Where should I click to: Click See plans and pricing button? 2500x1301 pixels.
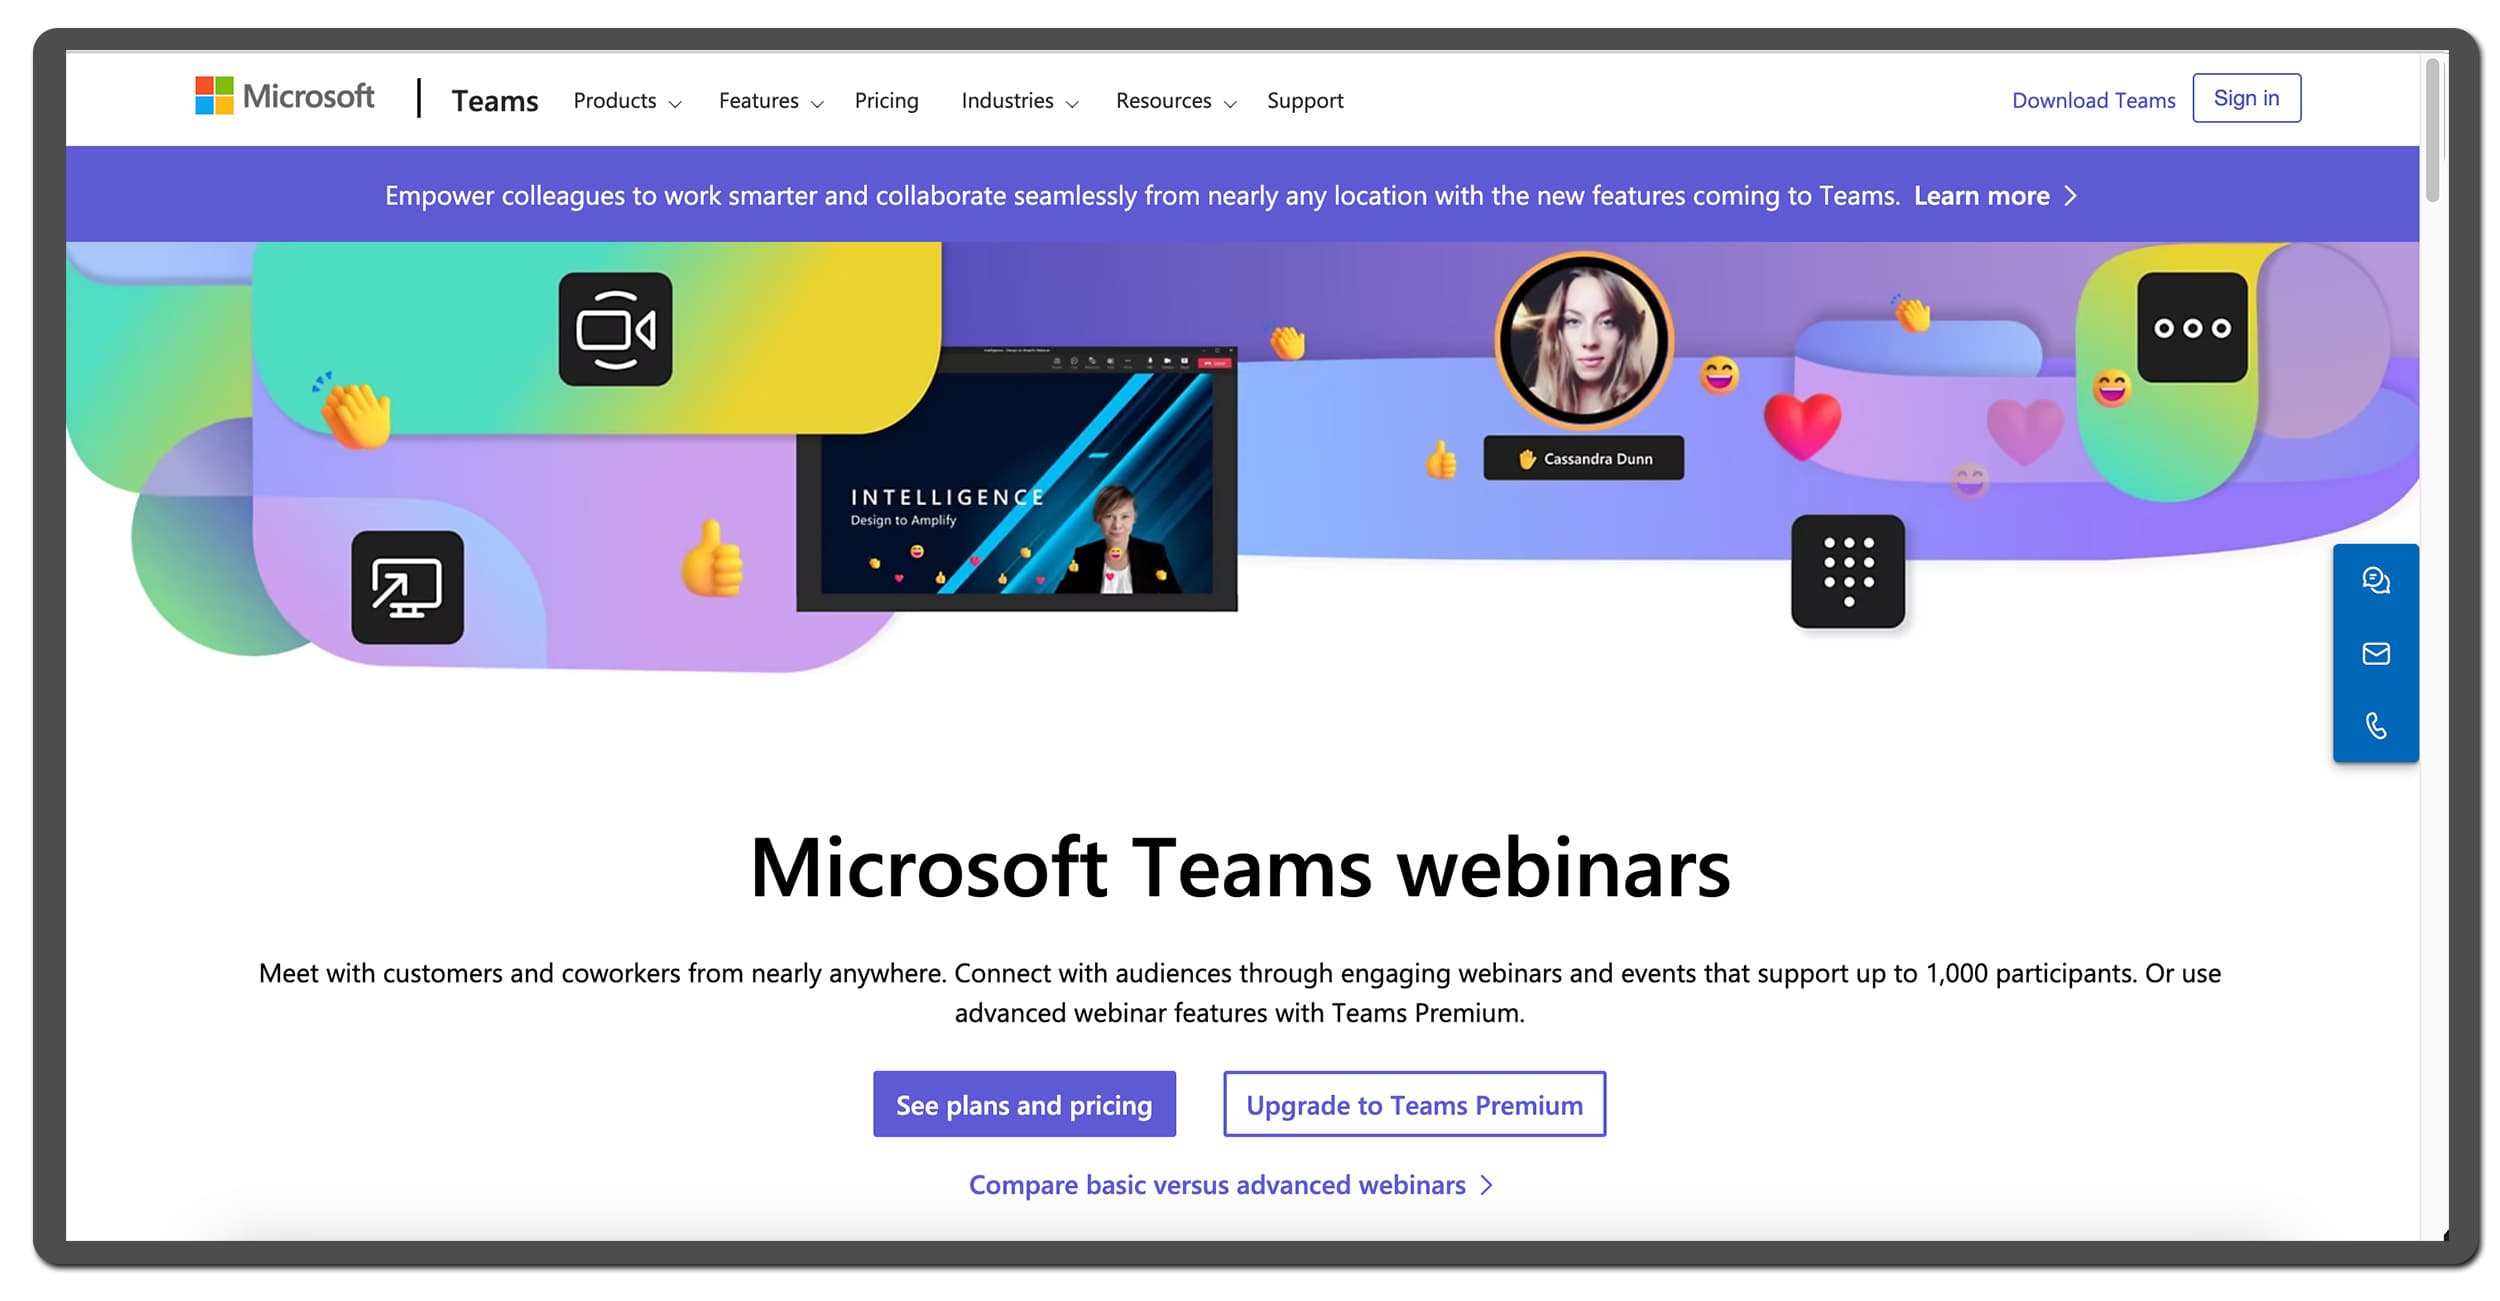(x=1025, y=1104)
